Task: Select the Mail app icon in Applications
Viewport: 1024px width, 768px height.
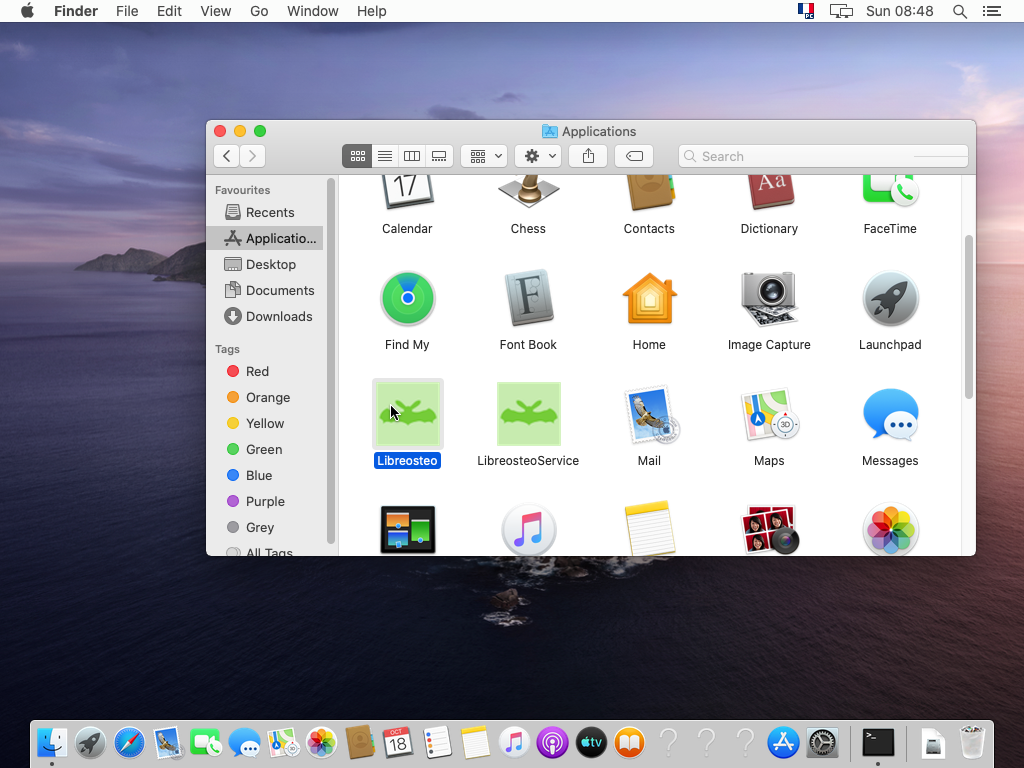Action: 651,414
